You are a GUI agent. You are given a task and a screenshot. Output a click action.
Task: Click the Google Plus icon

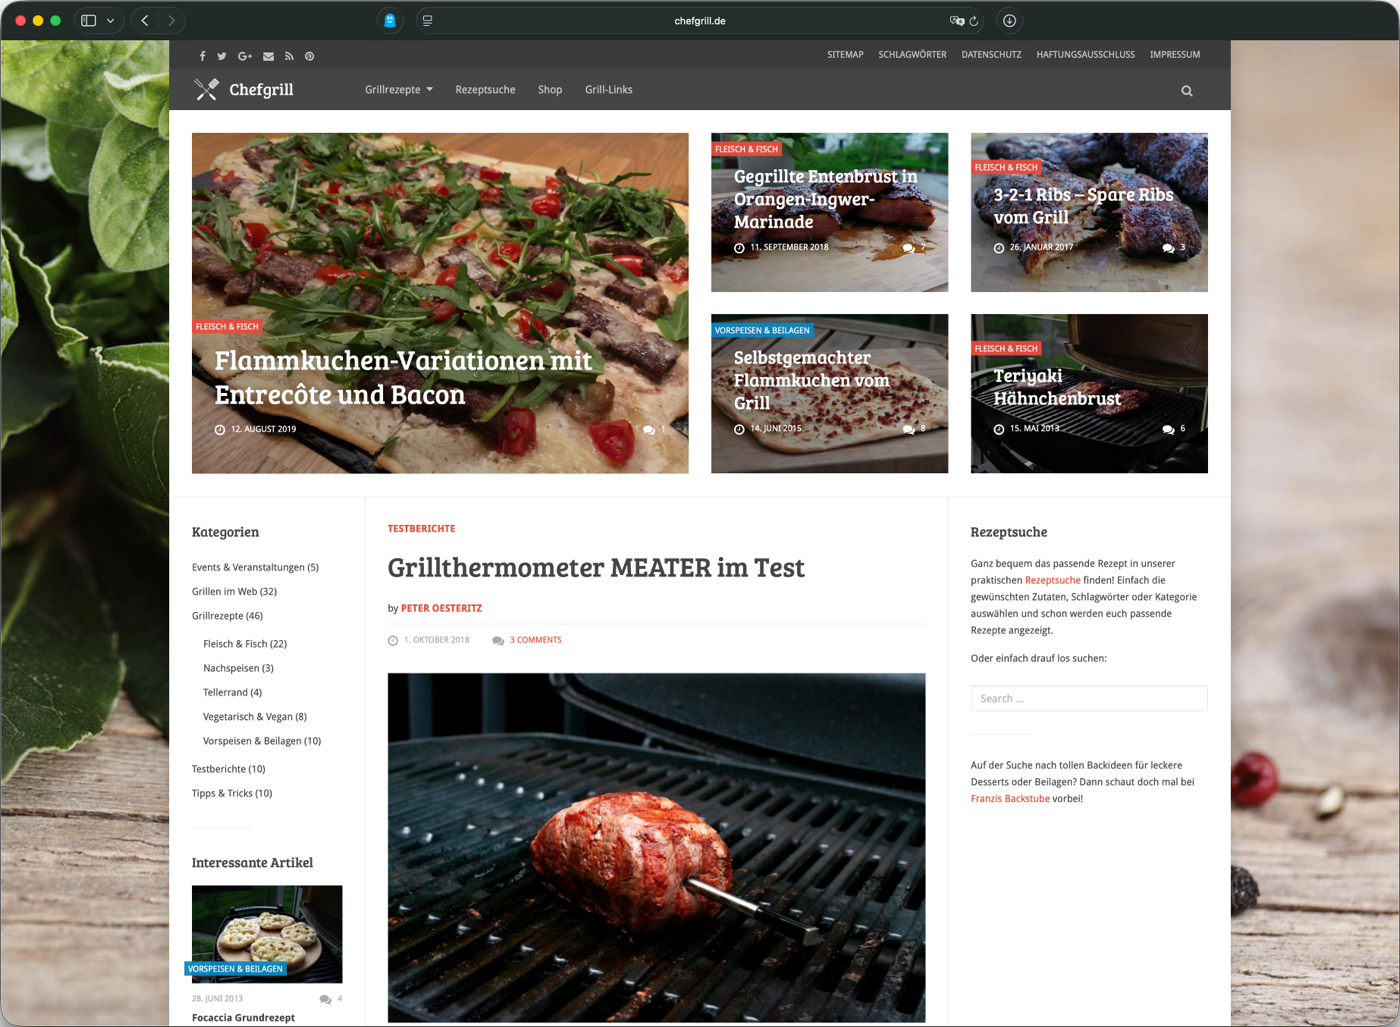click(245, 56)
